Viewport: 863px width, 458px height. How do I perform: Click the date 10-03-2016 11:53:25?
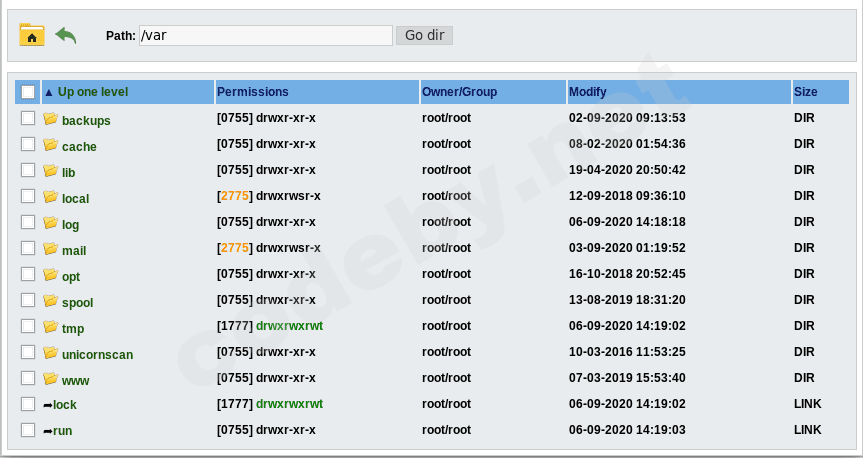tap(627, 352)
